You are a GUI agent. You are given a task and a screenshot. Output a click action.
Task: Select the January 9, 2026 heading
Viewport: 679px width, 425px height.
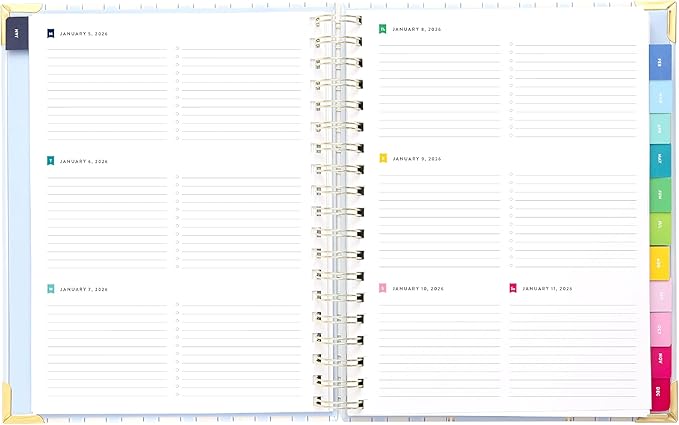[x=417, y=159]
